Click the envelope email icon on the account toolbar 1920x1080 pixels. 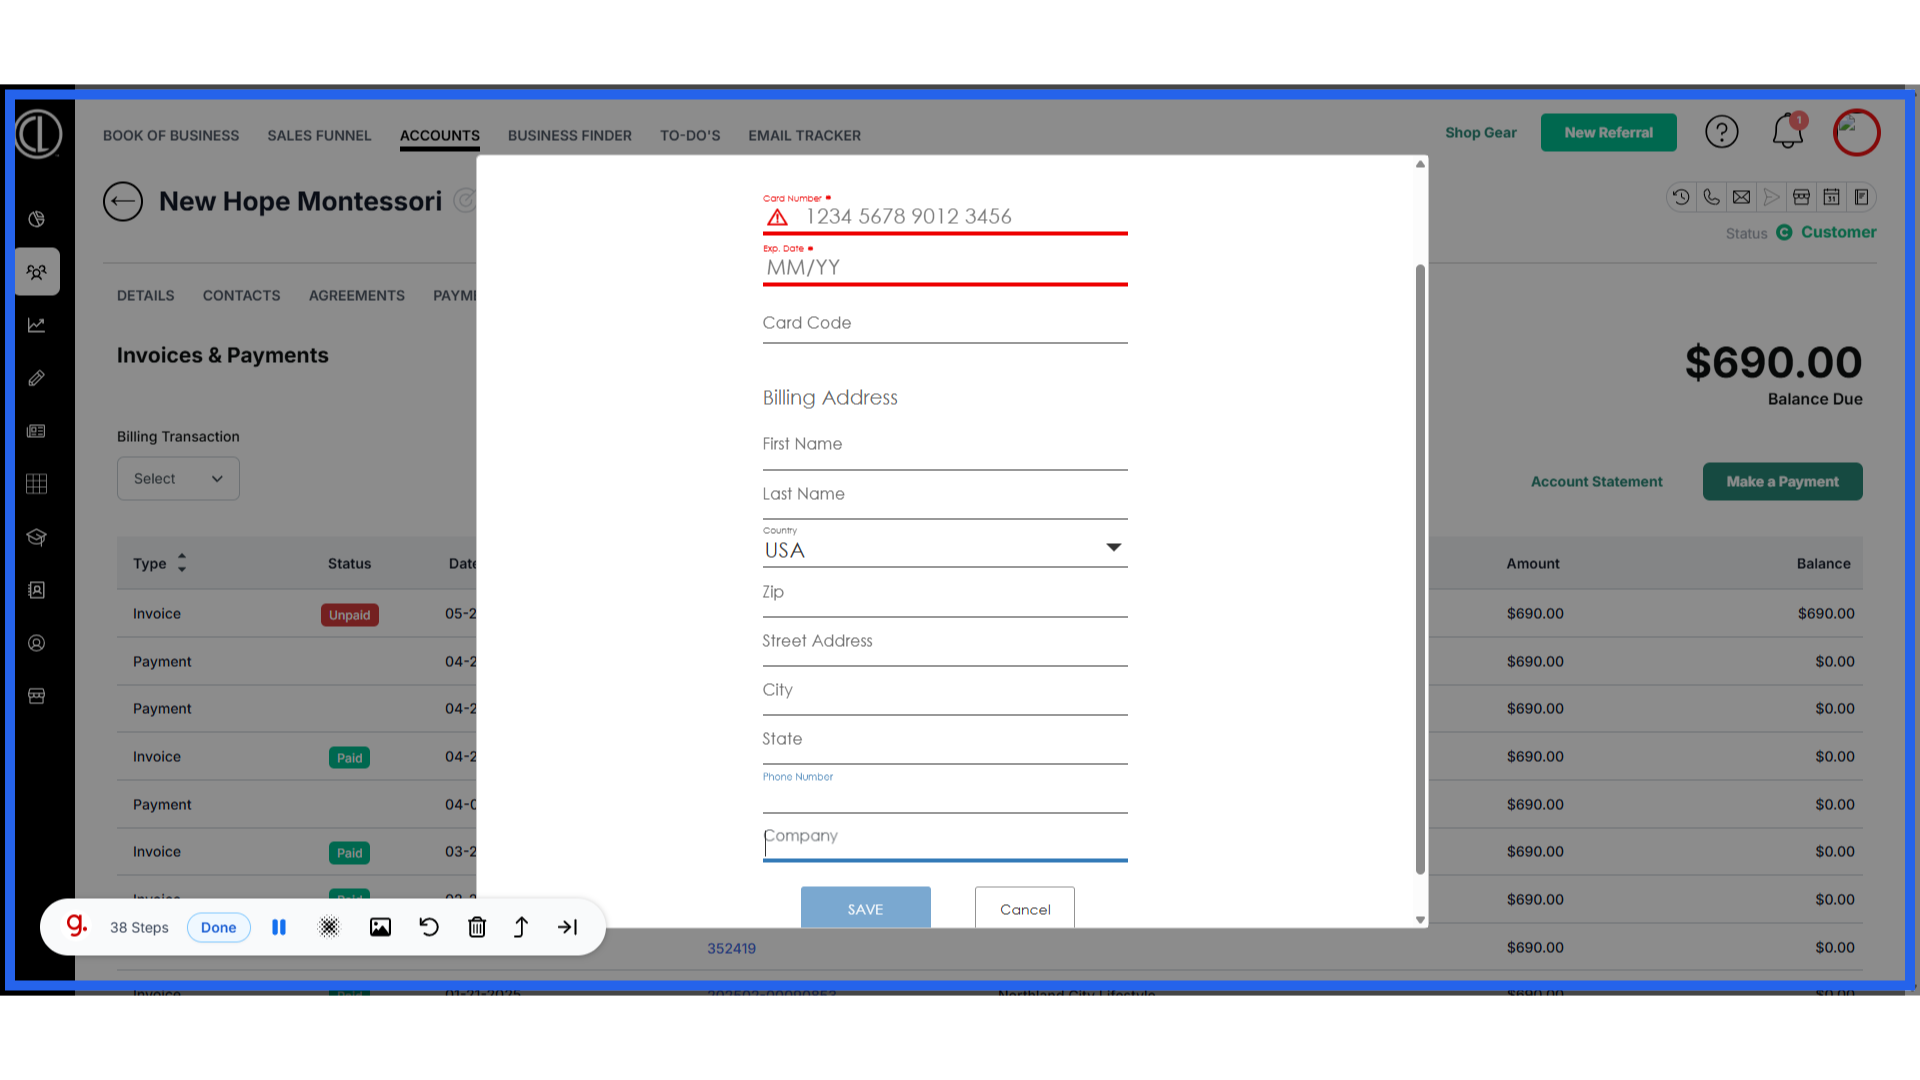coord(1741,197)
